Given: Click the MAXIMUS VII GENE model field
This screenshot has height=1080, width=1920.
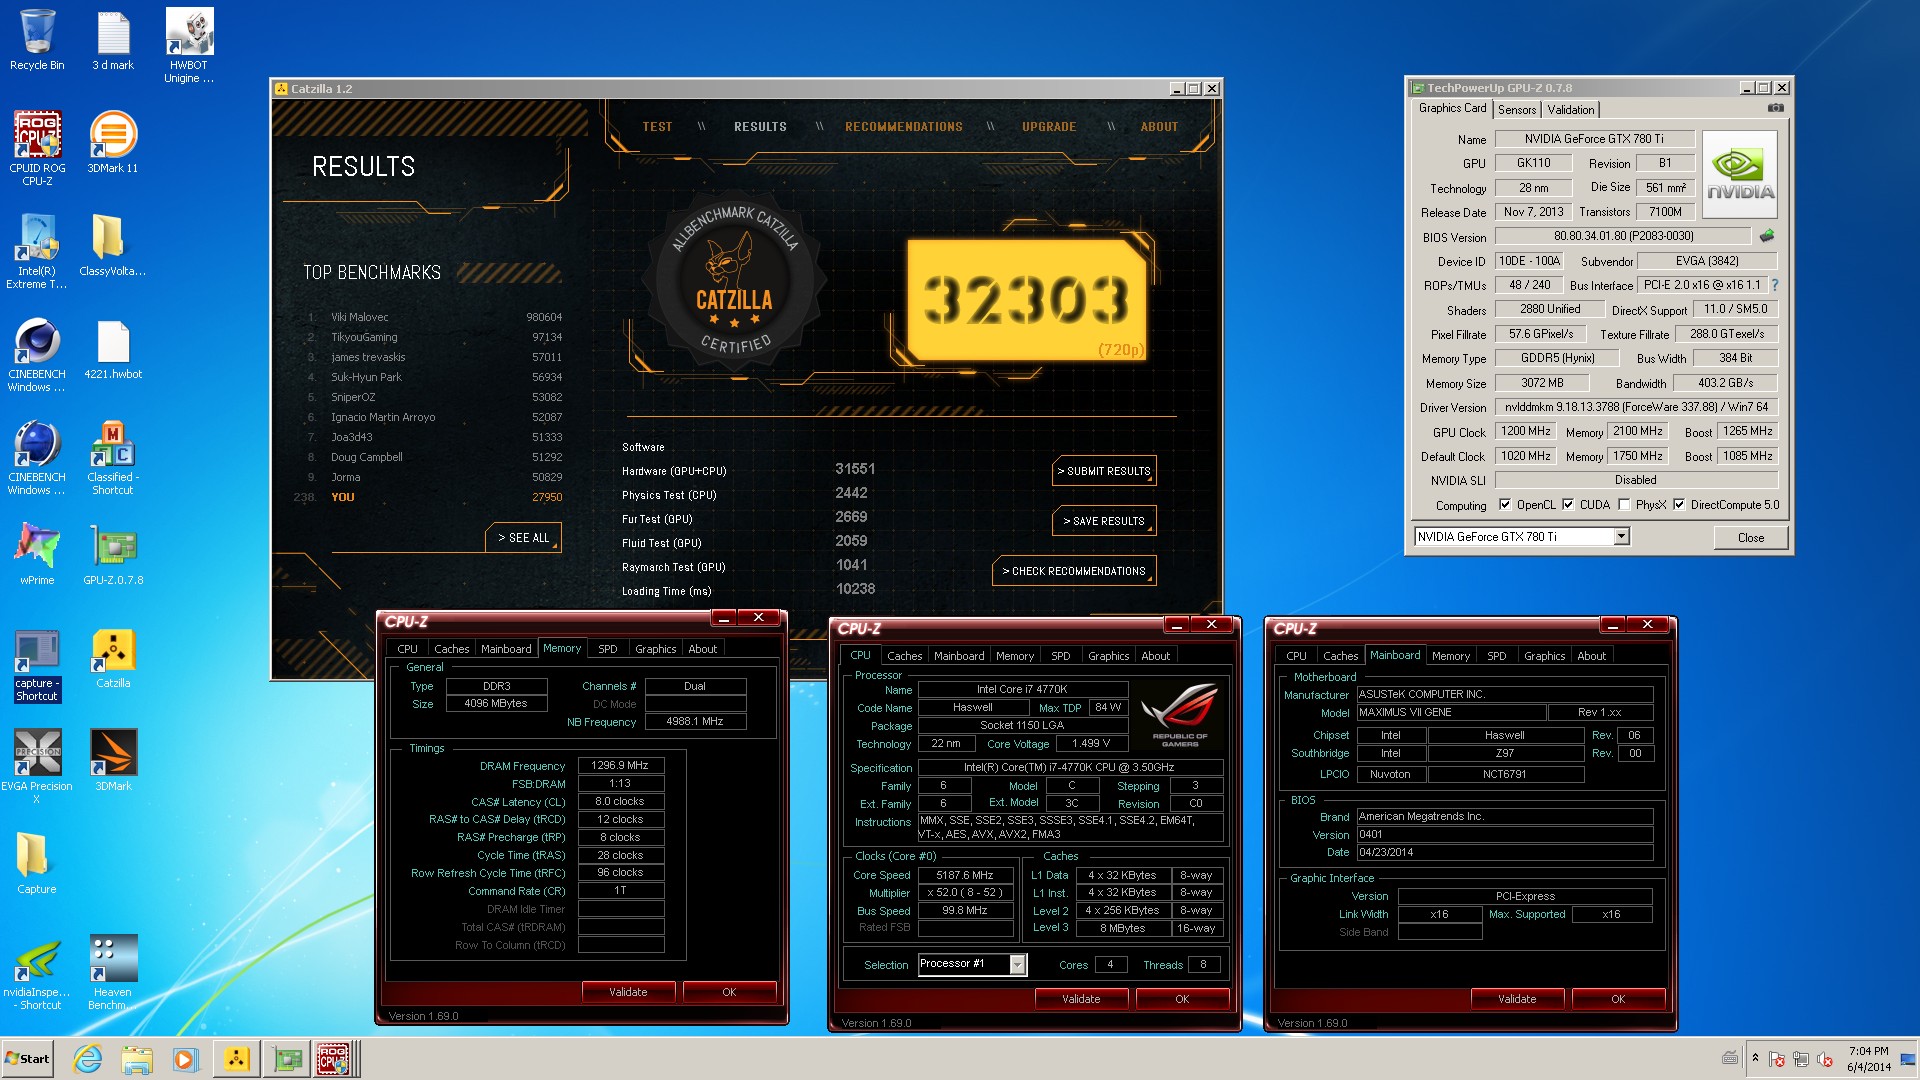Looking at the screenshot, I should tap(1451, 713).
